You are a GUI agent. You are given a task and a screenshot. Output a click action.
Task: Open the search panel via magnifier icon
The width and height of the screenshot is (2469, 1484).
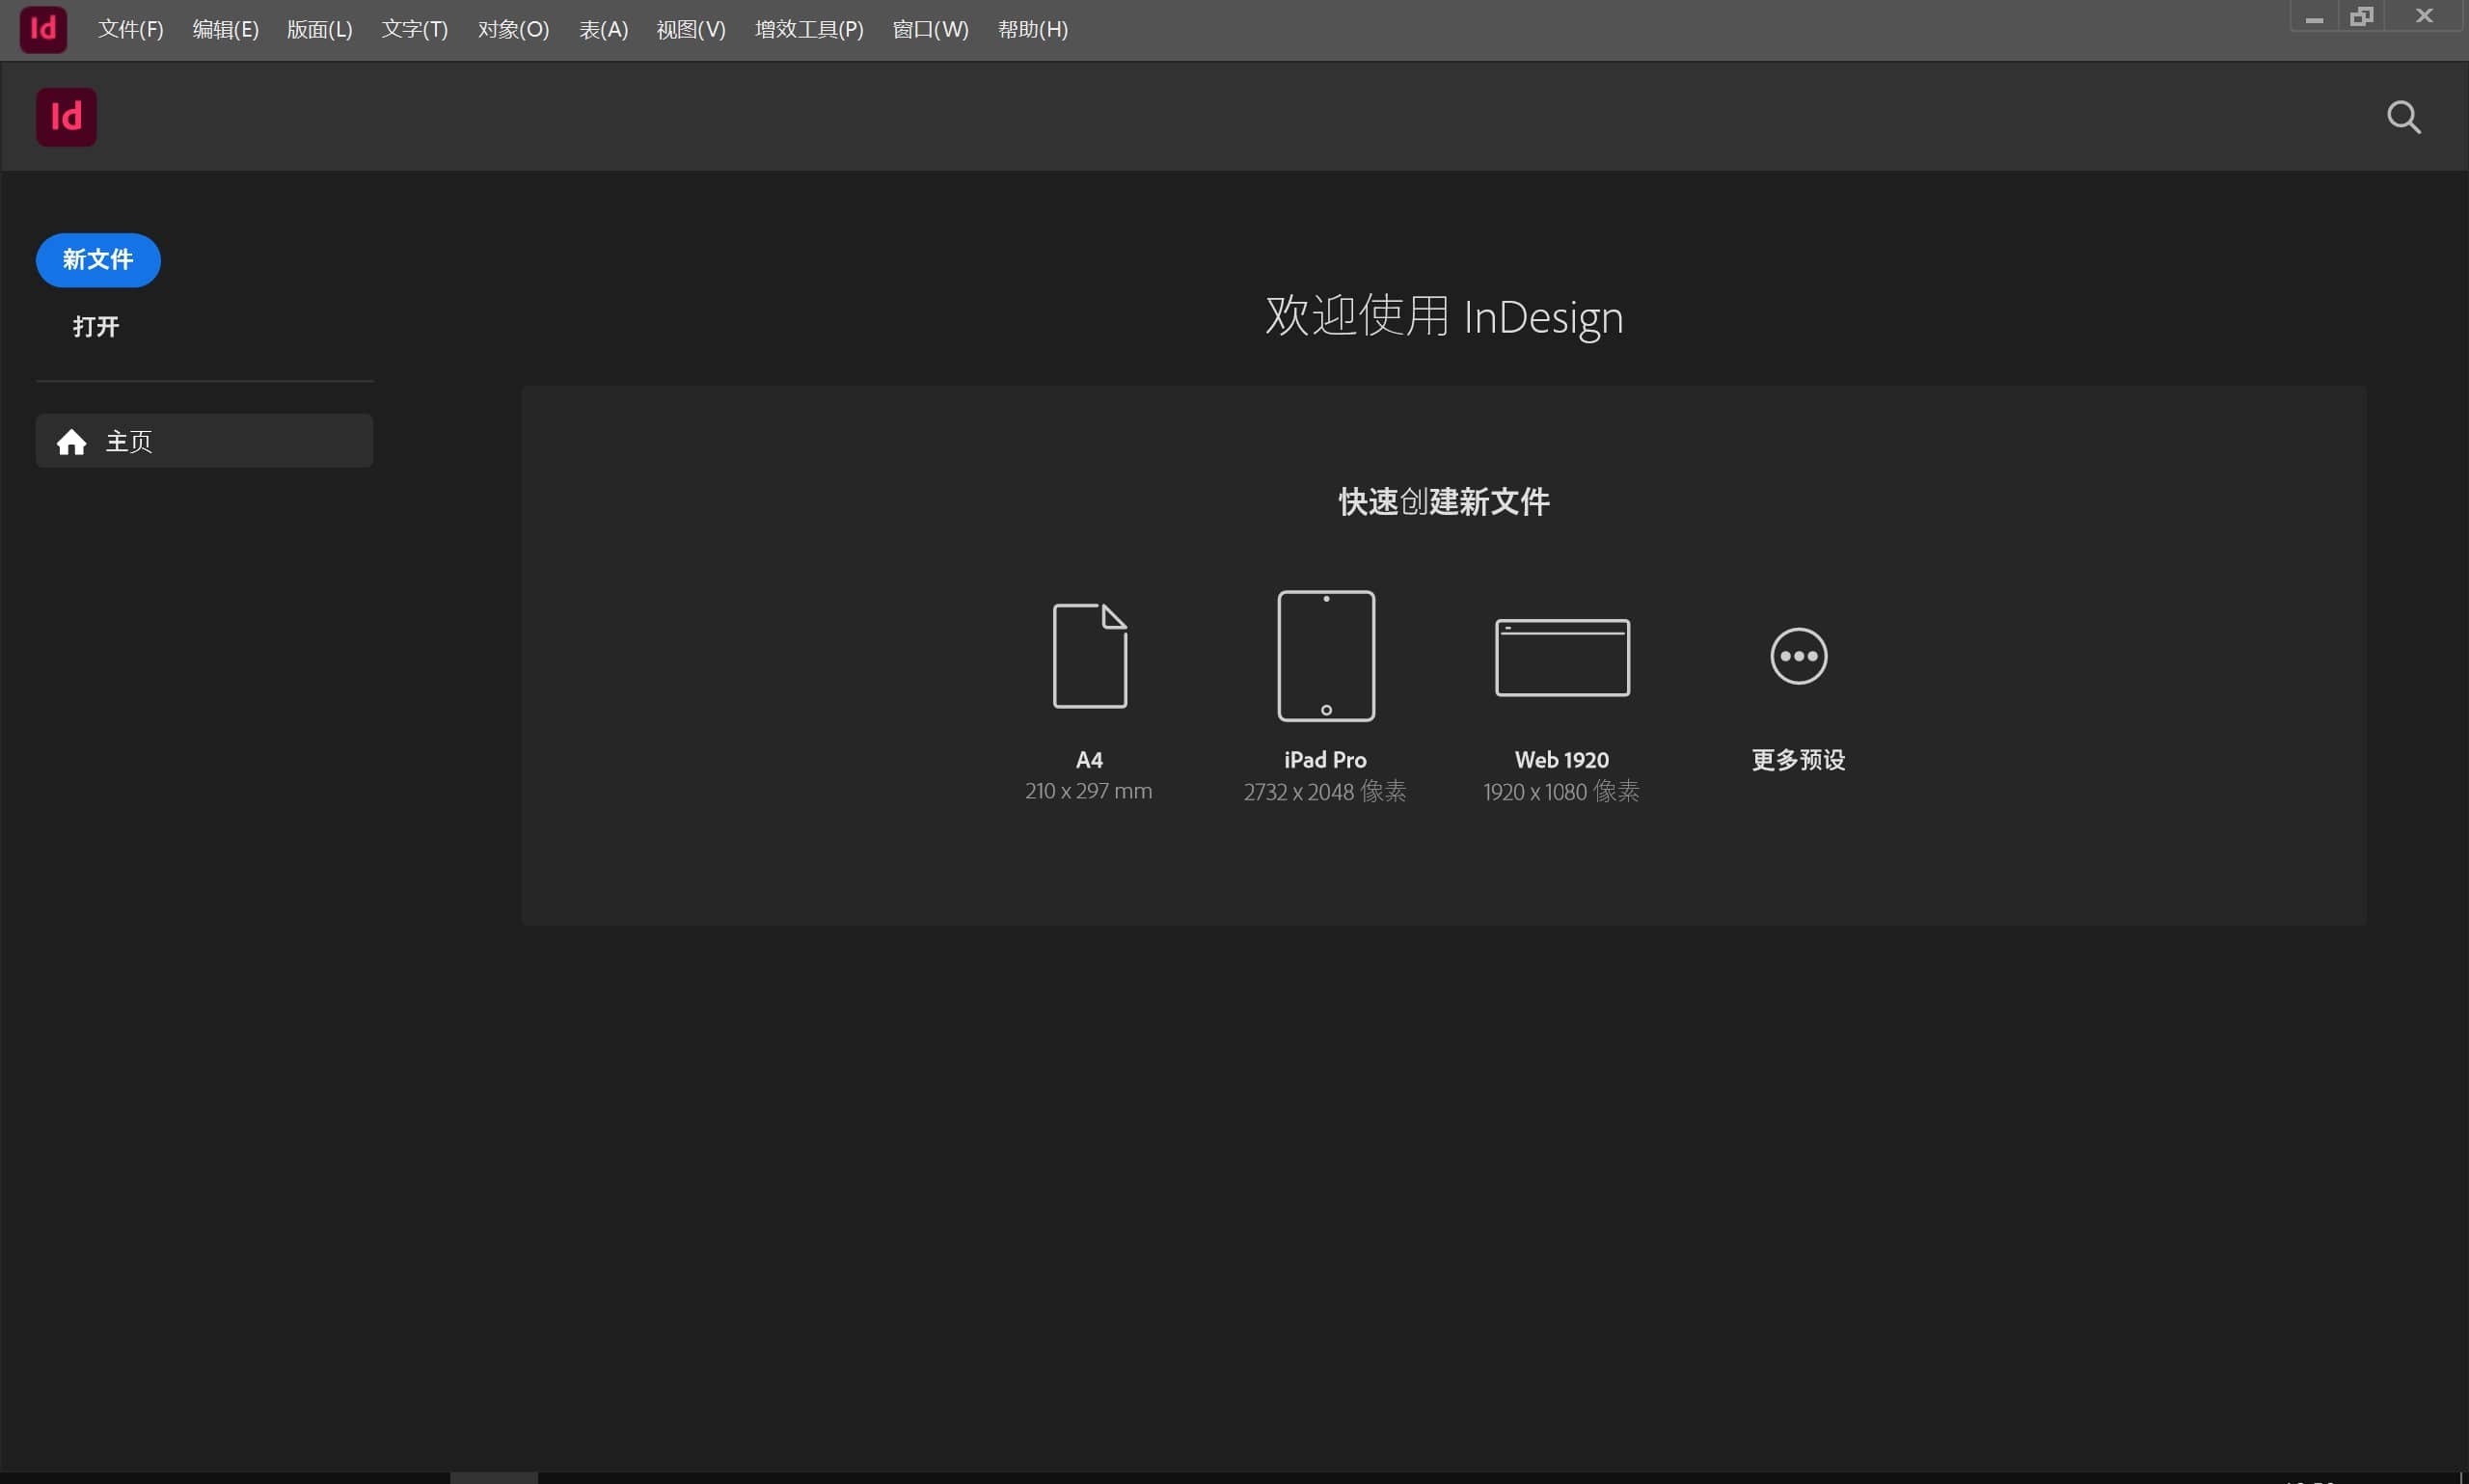tap(2404, 117)
